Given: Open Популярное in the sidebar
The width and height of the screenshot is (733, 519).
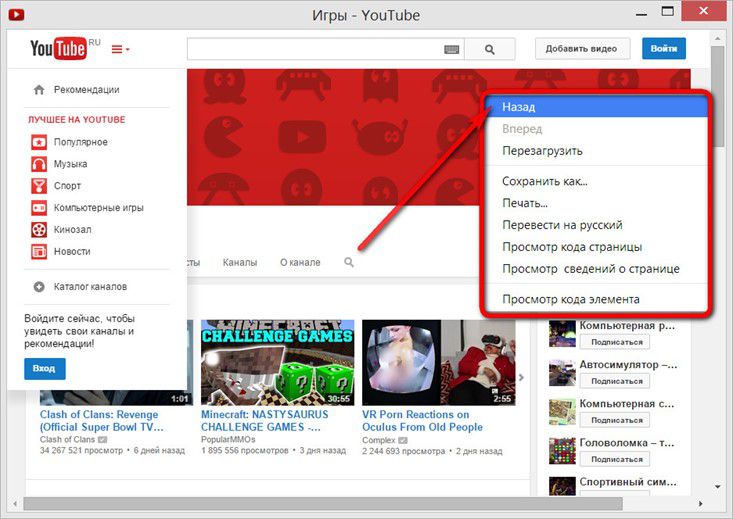Looking at the screenshot, I should click(x=80, y=142).
